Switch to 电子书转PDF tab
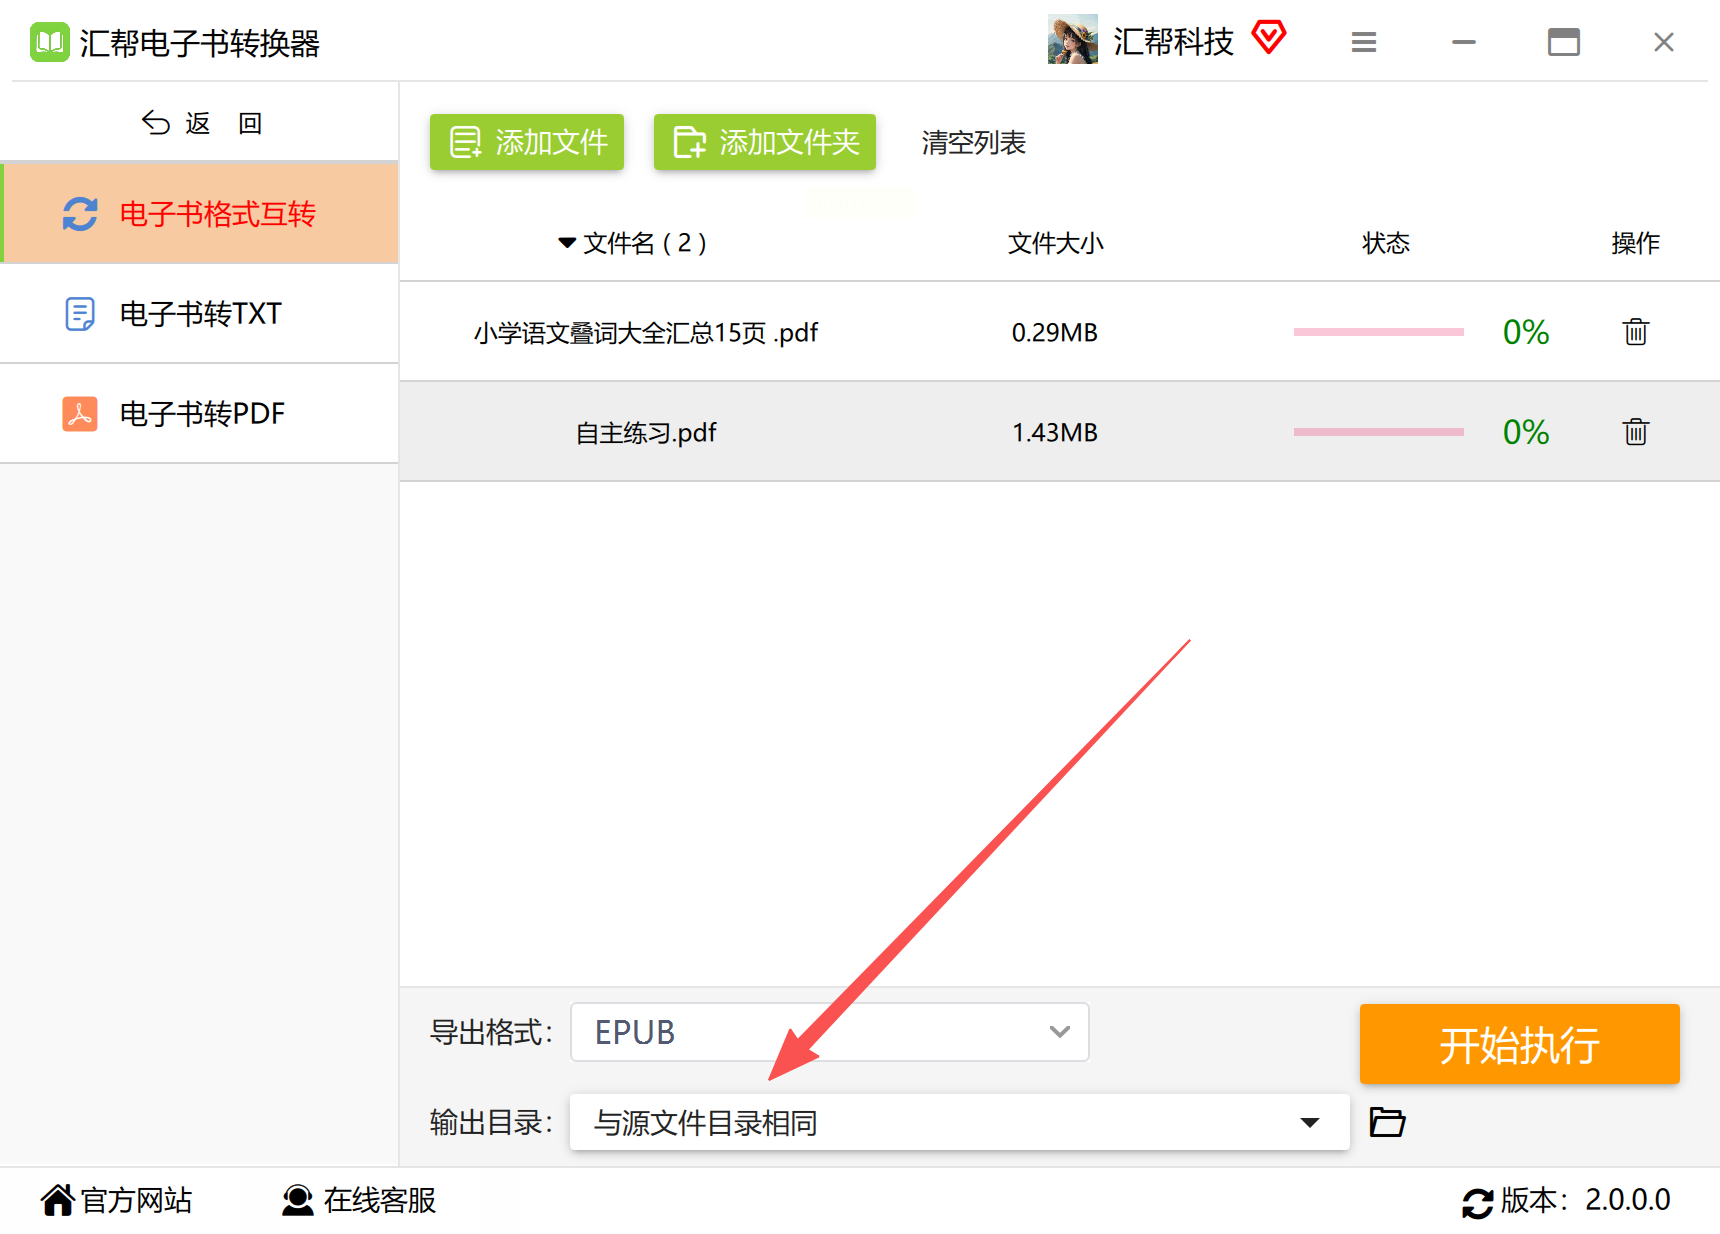Viewport: 1720px width, 1234px height. 200,414
